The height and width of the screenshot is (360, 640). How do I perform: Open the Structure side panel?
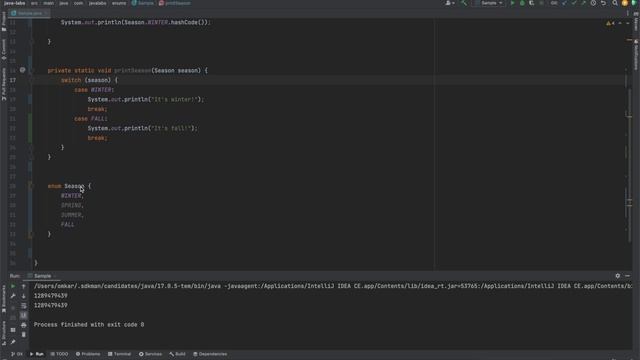tap(4, 333)
